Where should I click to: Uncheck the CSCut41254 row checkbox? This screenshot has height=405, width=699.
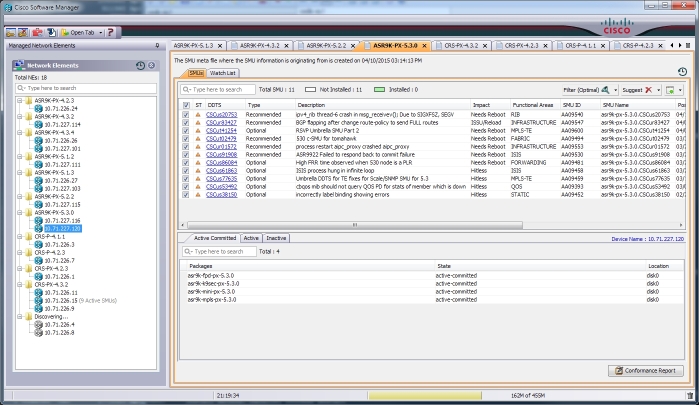186,131
